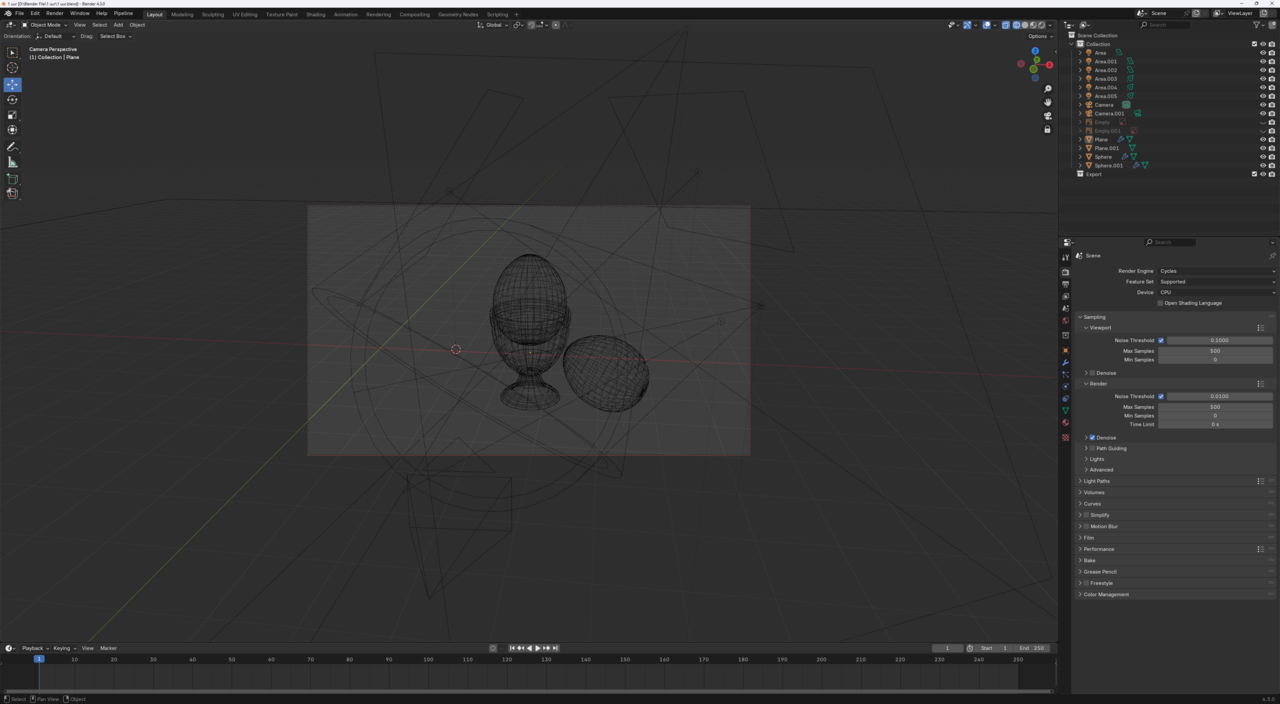1280x704 pixels.
Task: Enable the Open Shading Language checkbox
Action: [x=1160, y=303]
